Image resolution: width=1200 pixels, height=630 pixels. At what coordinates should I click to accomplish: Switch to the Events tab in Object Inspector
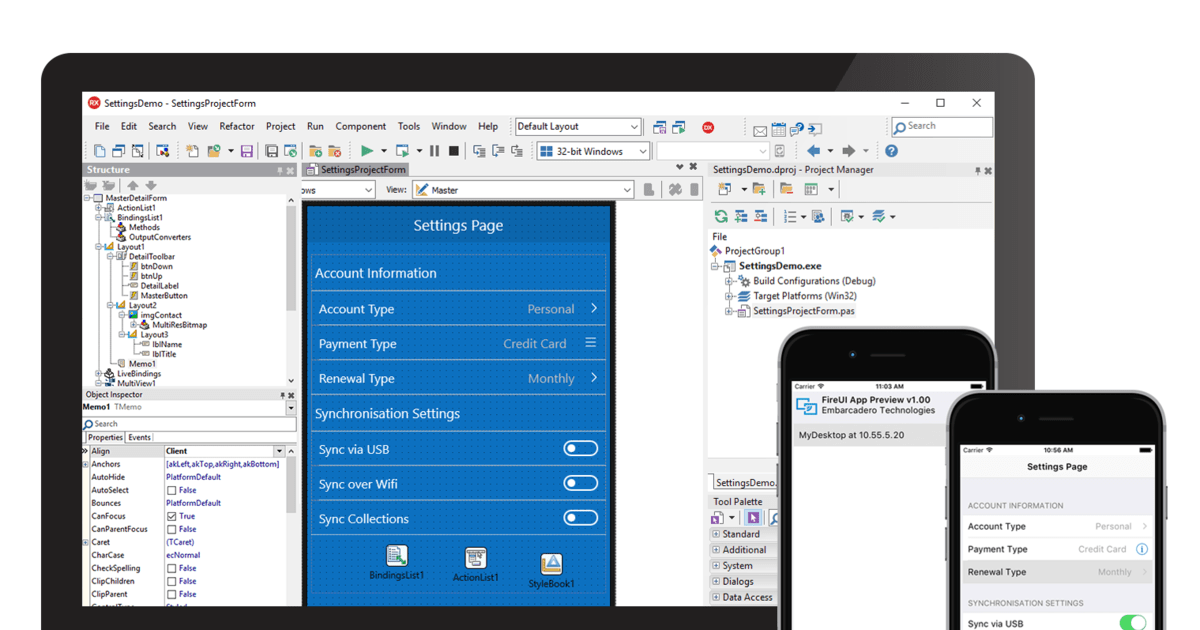click(140, 437)
